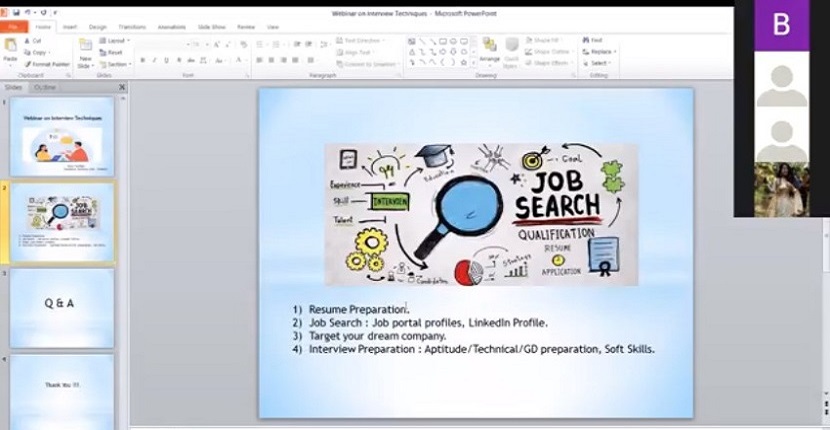830x430 pixels.
Task: Select the triangle shape in shapes gallery
Action: click(x=412, y=52)
